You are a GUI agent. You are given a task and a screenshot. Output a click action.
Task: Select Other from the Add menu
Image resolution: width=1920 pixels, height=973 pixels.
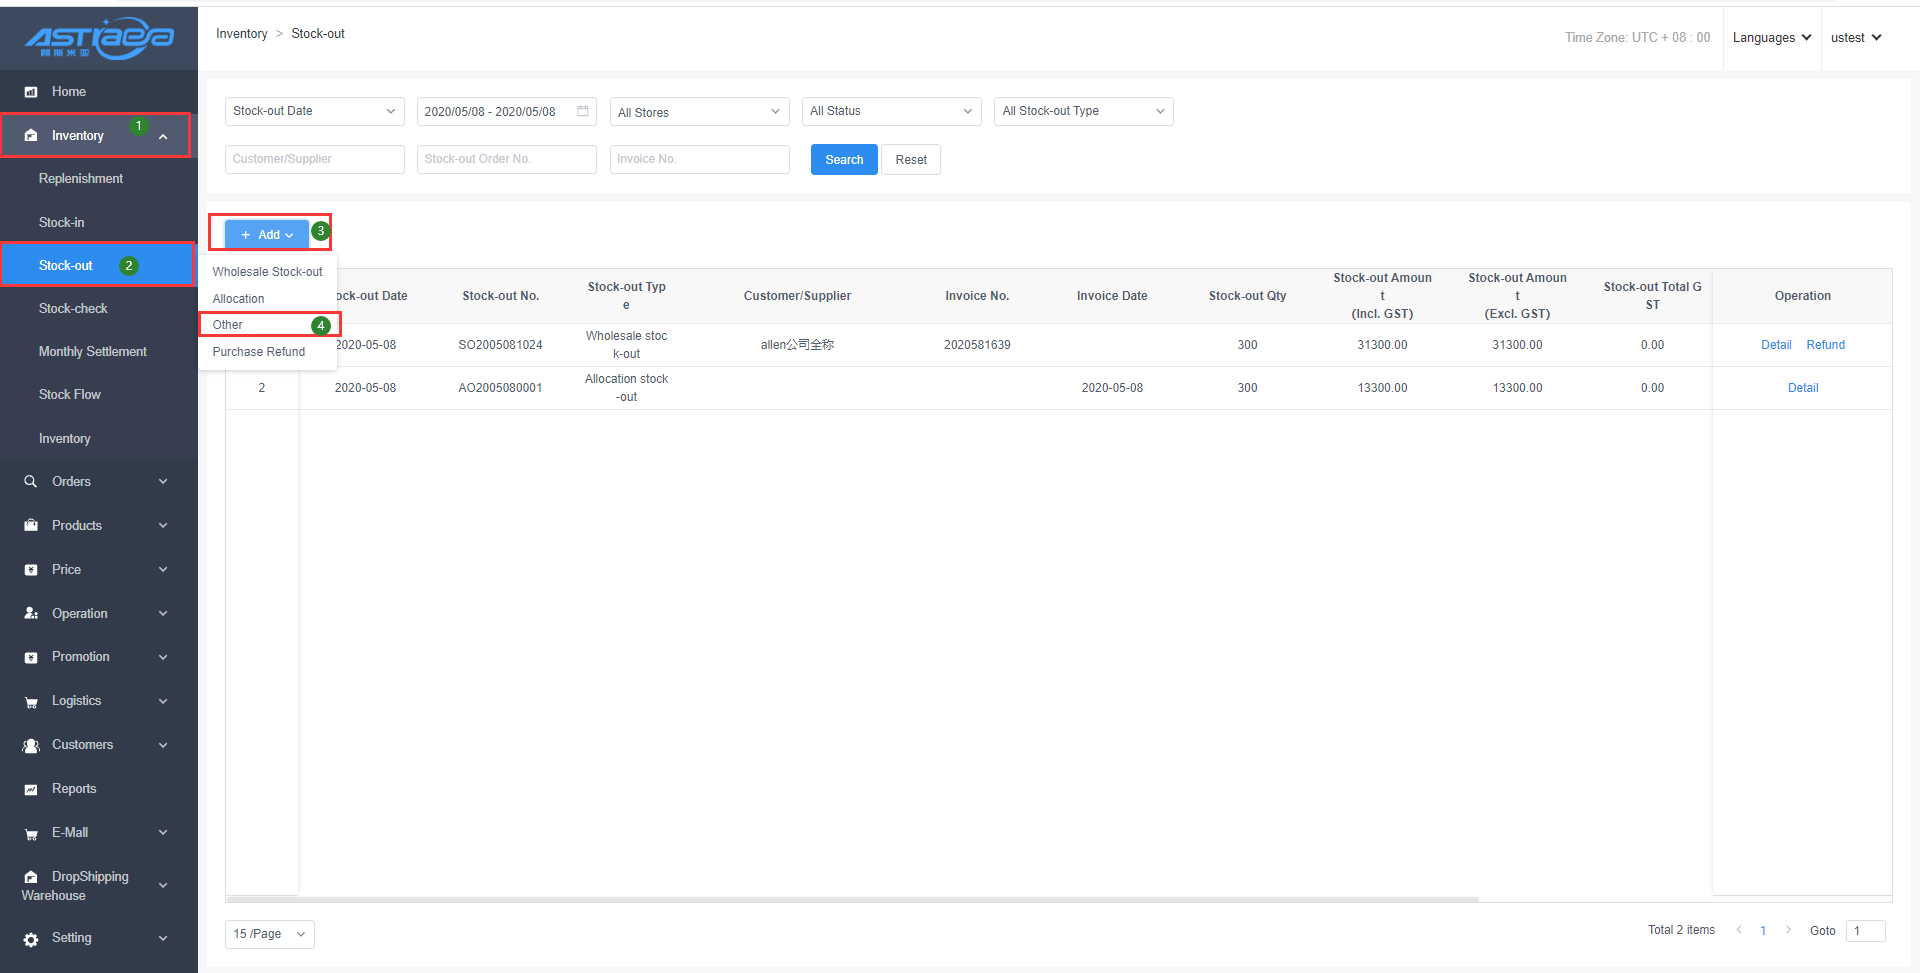[228, 325]
